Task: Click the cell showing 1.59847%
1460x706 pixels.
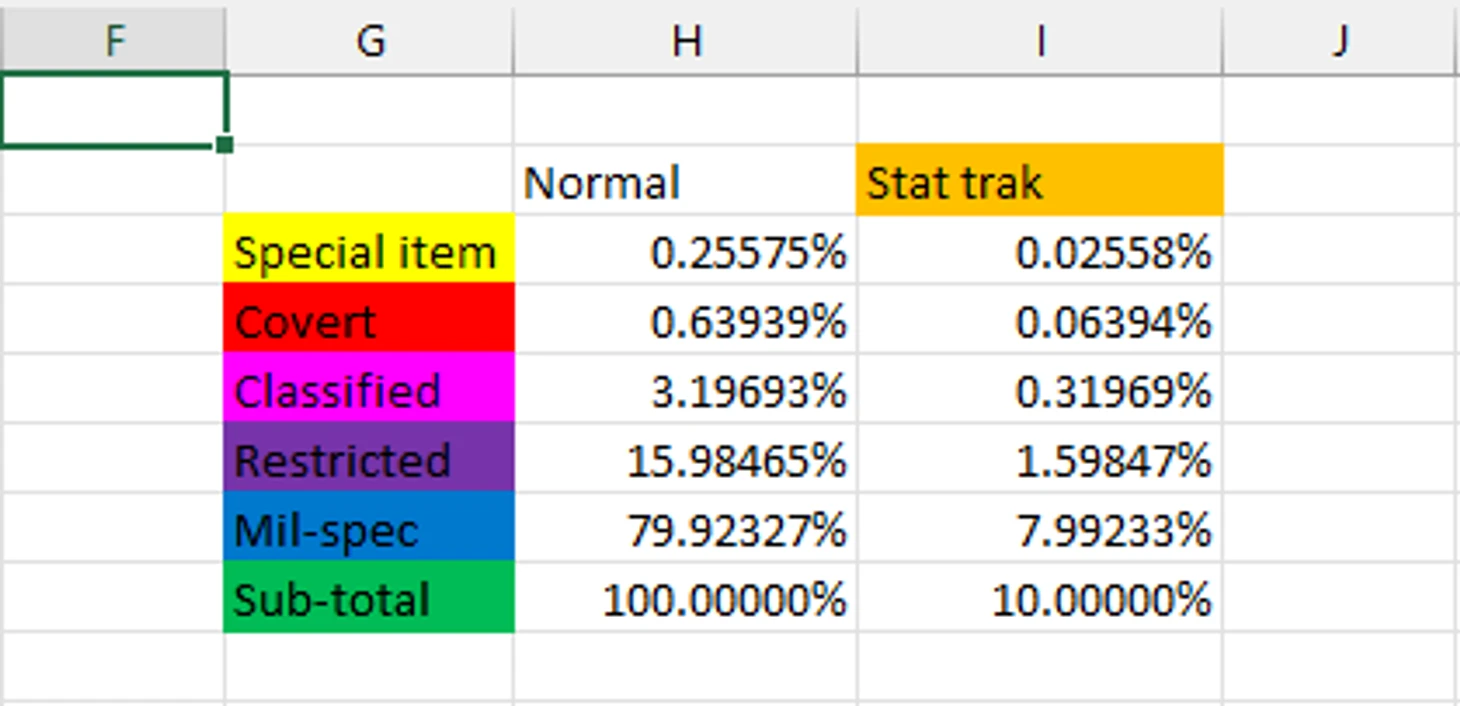Action: tap(1040, 457)
